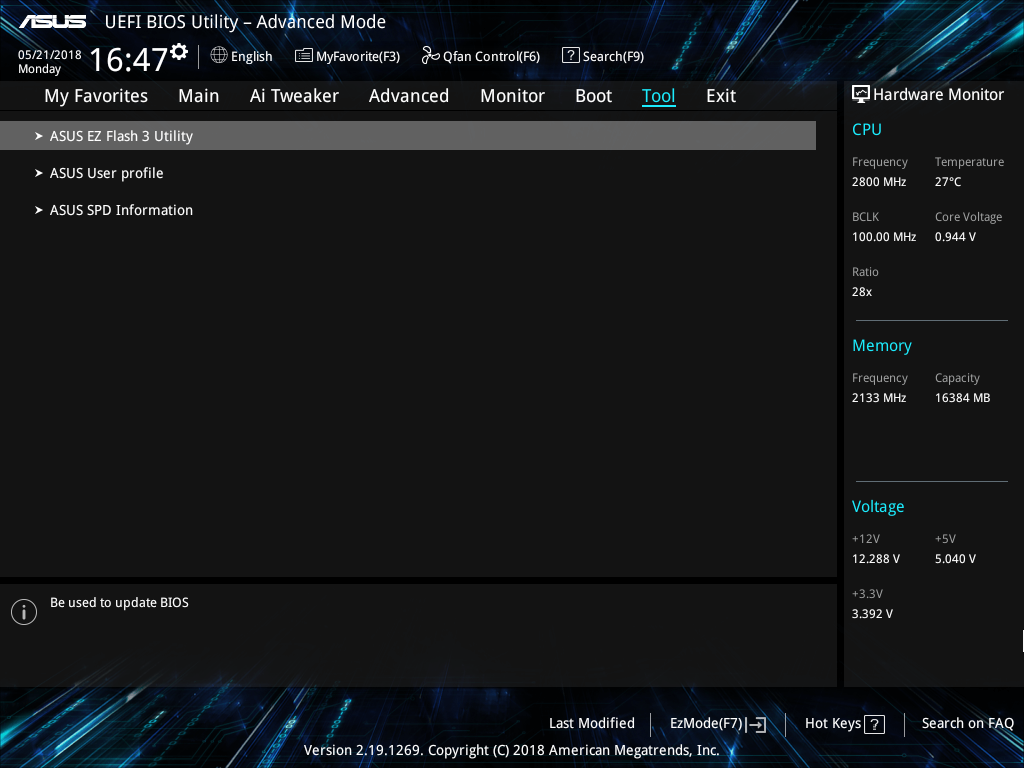Expand ASUS SPD Information arrow
Screen dimensions: 1024x768
tap(39, 210)
